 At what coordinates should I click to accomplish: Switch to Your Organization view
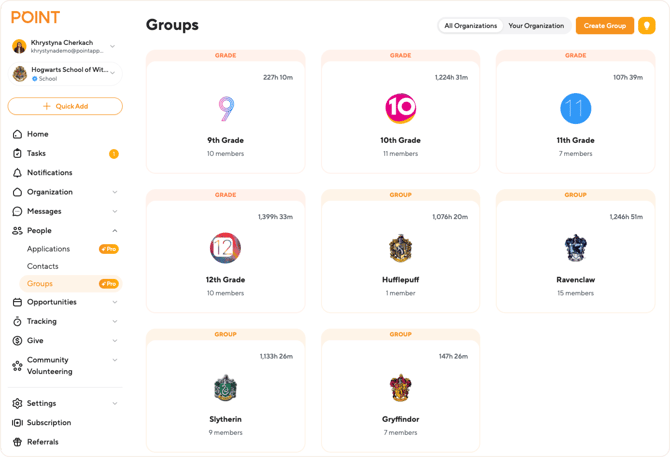click(536, 26)
